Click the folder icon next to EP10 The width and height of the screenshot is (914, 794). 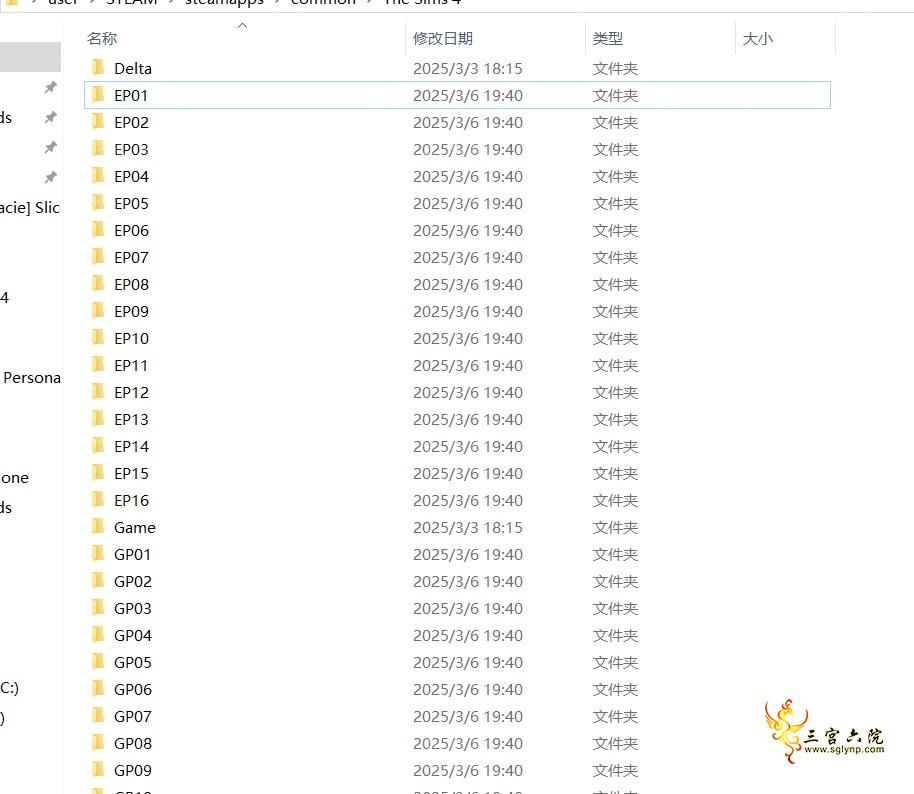98,338
